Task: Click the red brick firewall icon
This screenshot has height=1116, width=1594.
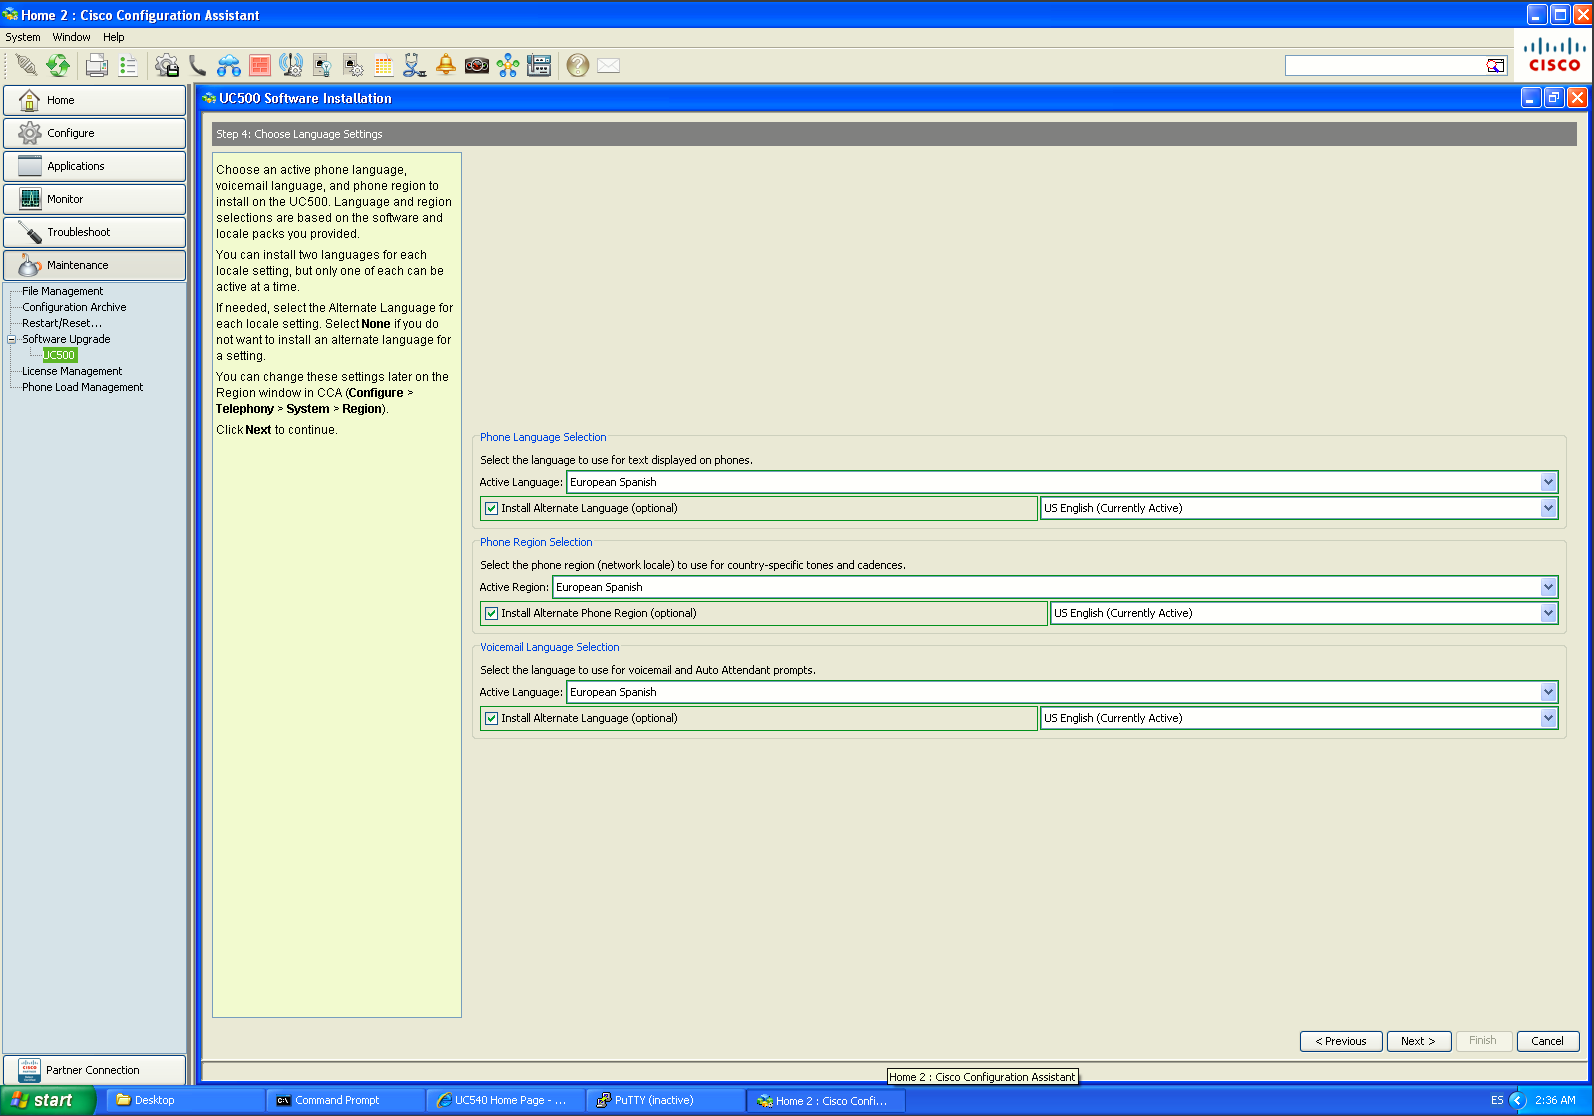Action: pyautogui.click(x=260, y=66)
